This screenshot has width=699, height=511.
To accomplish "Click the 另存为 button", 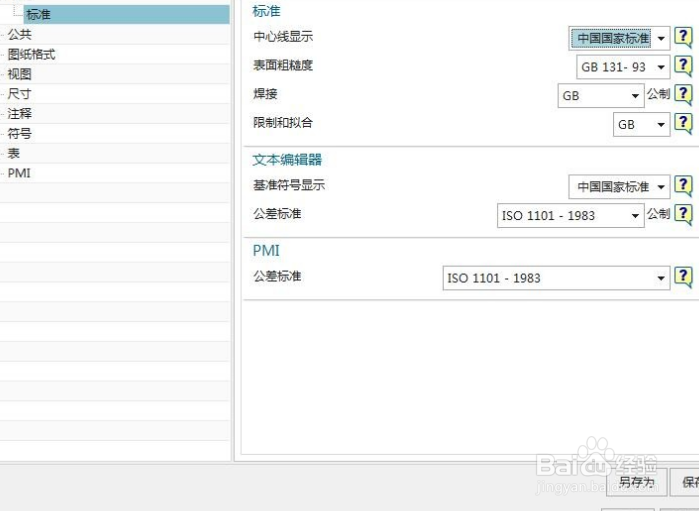I will click(636, 482).
